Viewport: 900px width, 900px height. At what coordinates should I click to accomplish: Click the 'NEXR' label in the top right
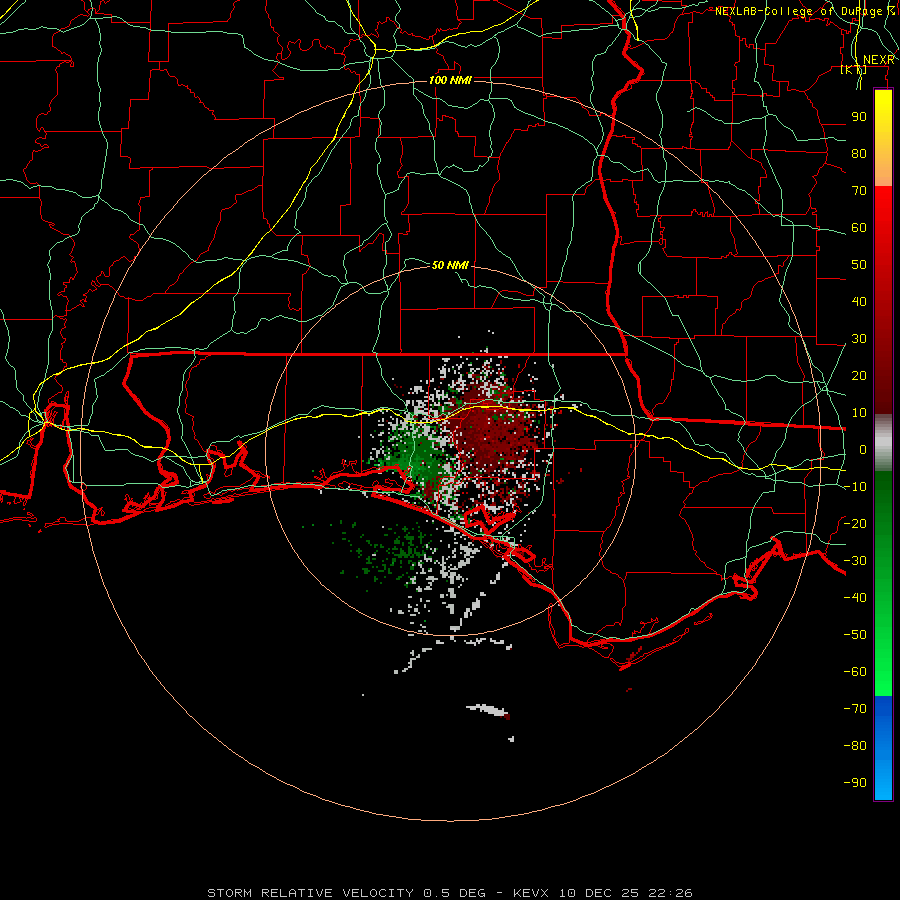click(x=878, y=60)
